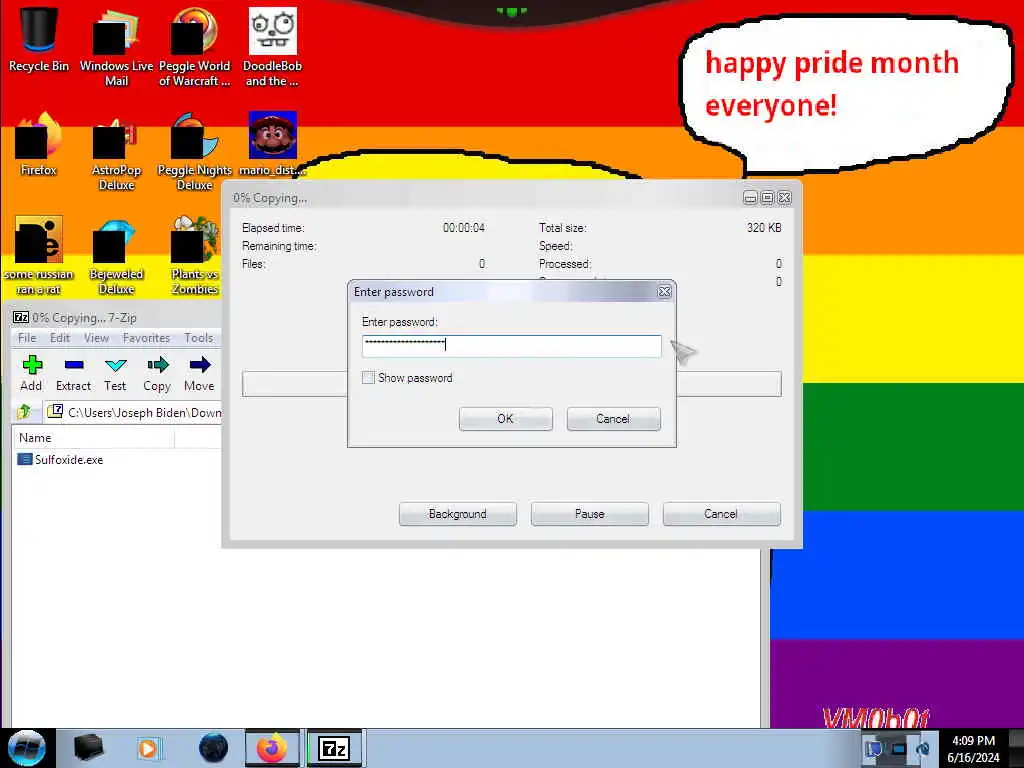
Task: Open the Favorites menu in 7-Zip
Action: pyautogui.click(x=146, y=338)
